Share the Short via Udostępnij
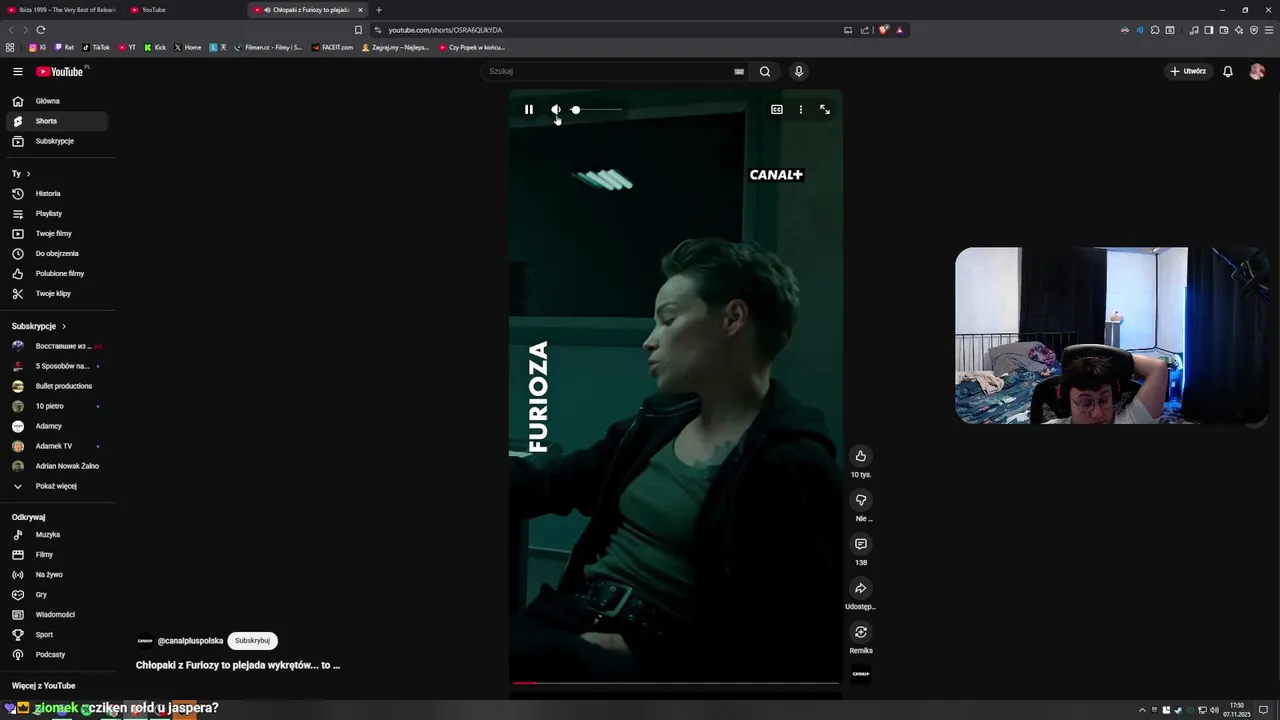 [860, 588]
